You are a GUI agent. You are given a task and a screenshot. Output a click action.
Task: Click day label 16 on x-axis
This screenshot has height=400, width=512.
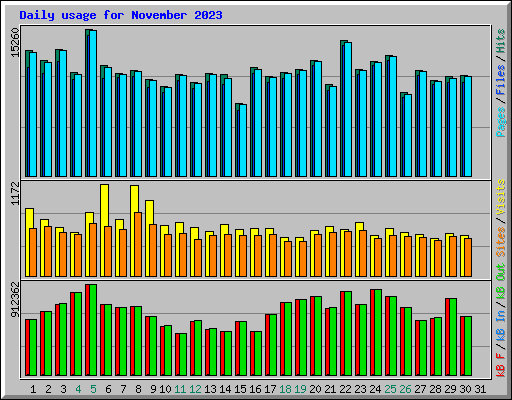coord(255,389)
